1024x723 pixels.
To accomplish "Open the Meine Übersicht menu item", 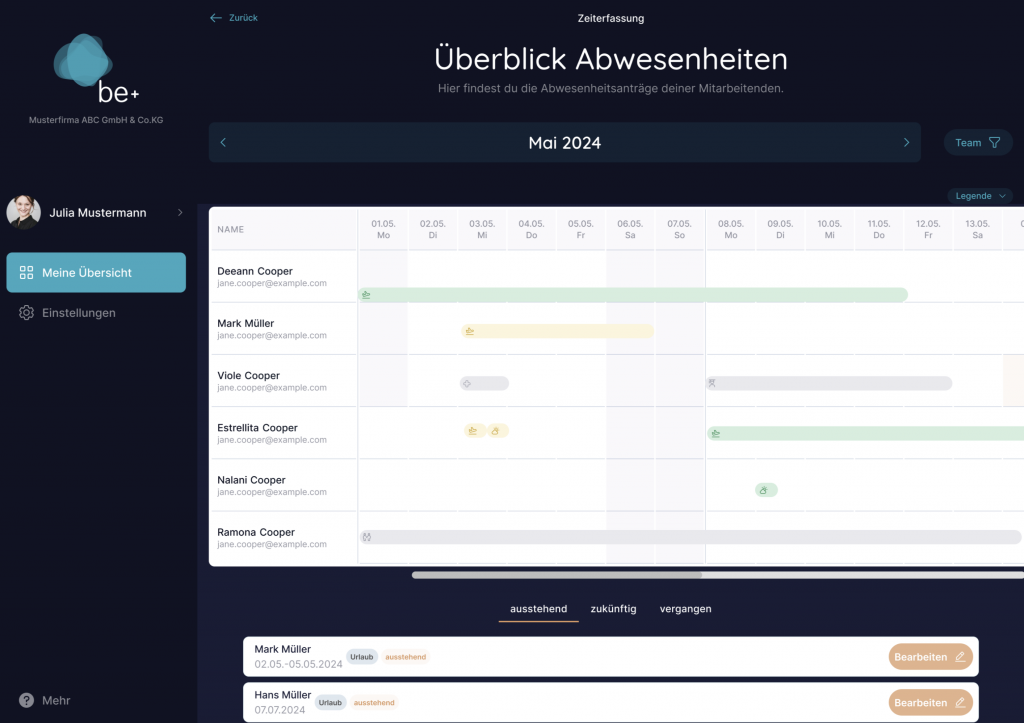I will (96, 273).
